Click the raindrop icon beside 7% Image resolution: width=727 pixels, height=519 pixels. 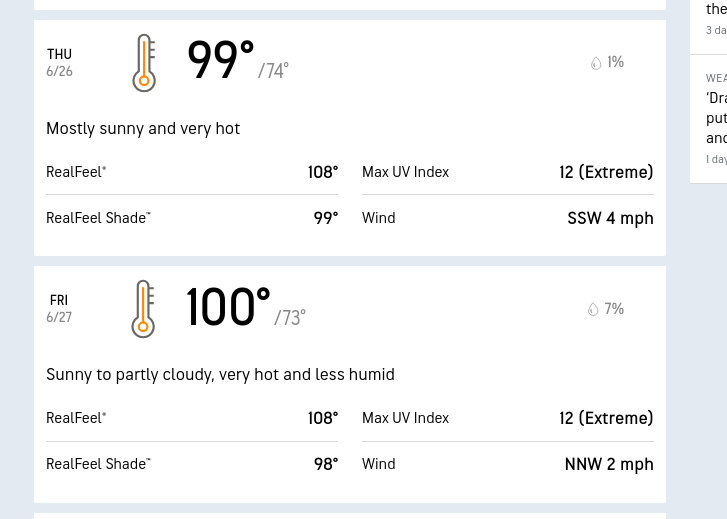(x=593, y=309)
